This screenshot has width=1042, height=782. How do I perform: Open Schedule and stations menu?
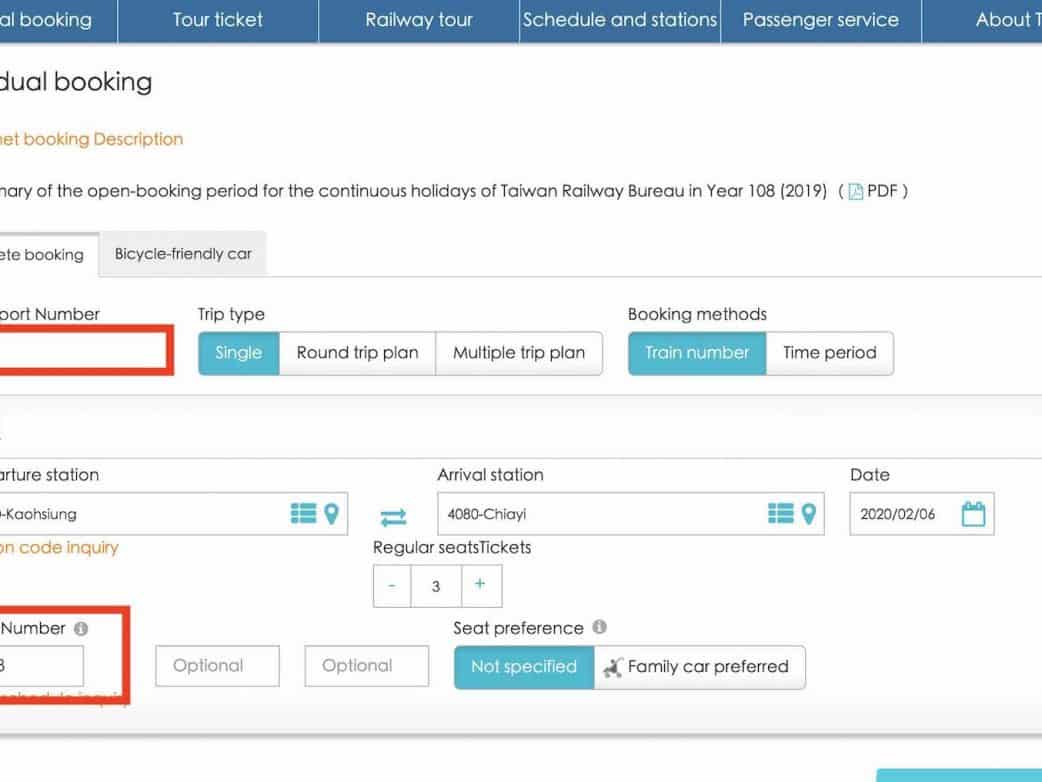[620, 20]
